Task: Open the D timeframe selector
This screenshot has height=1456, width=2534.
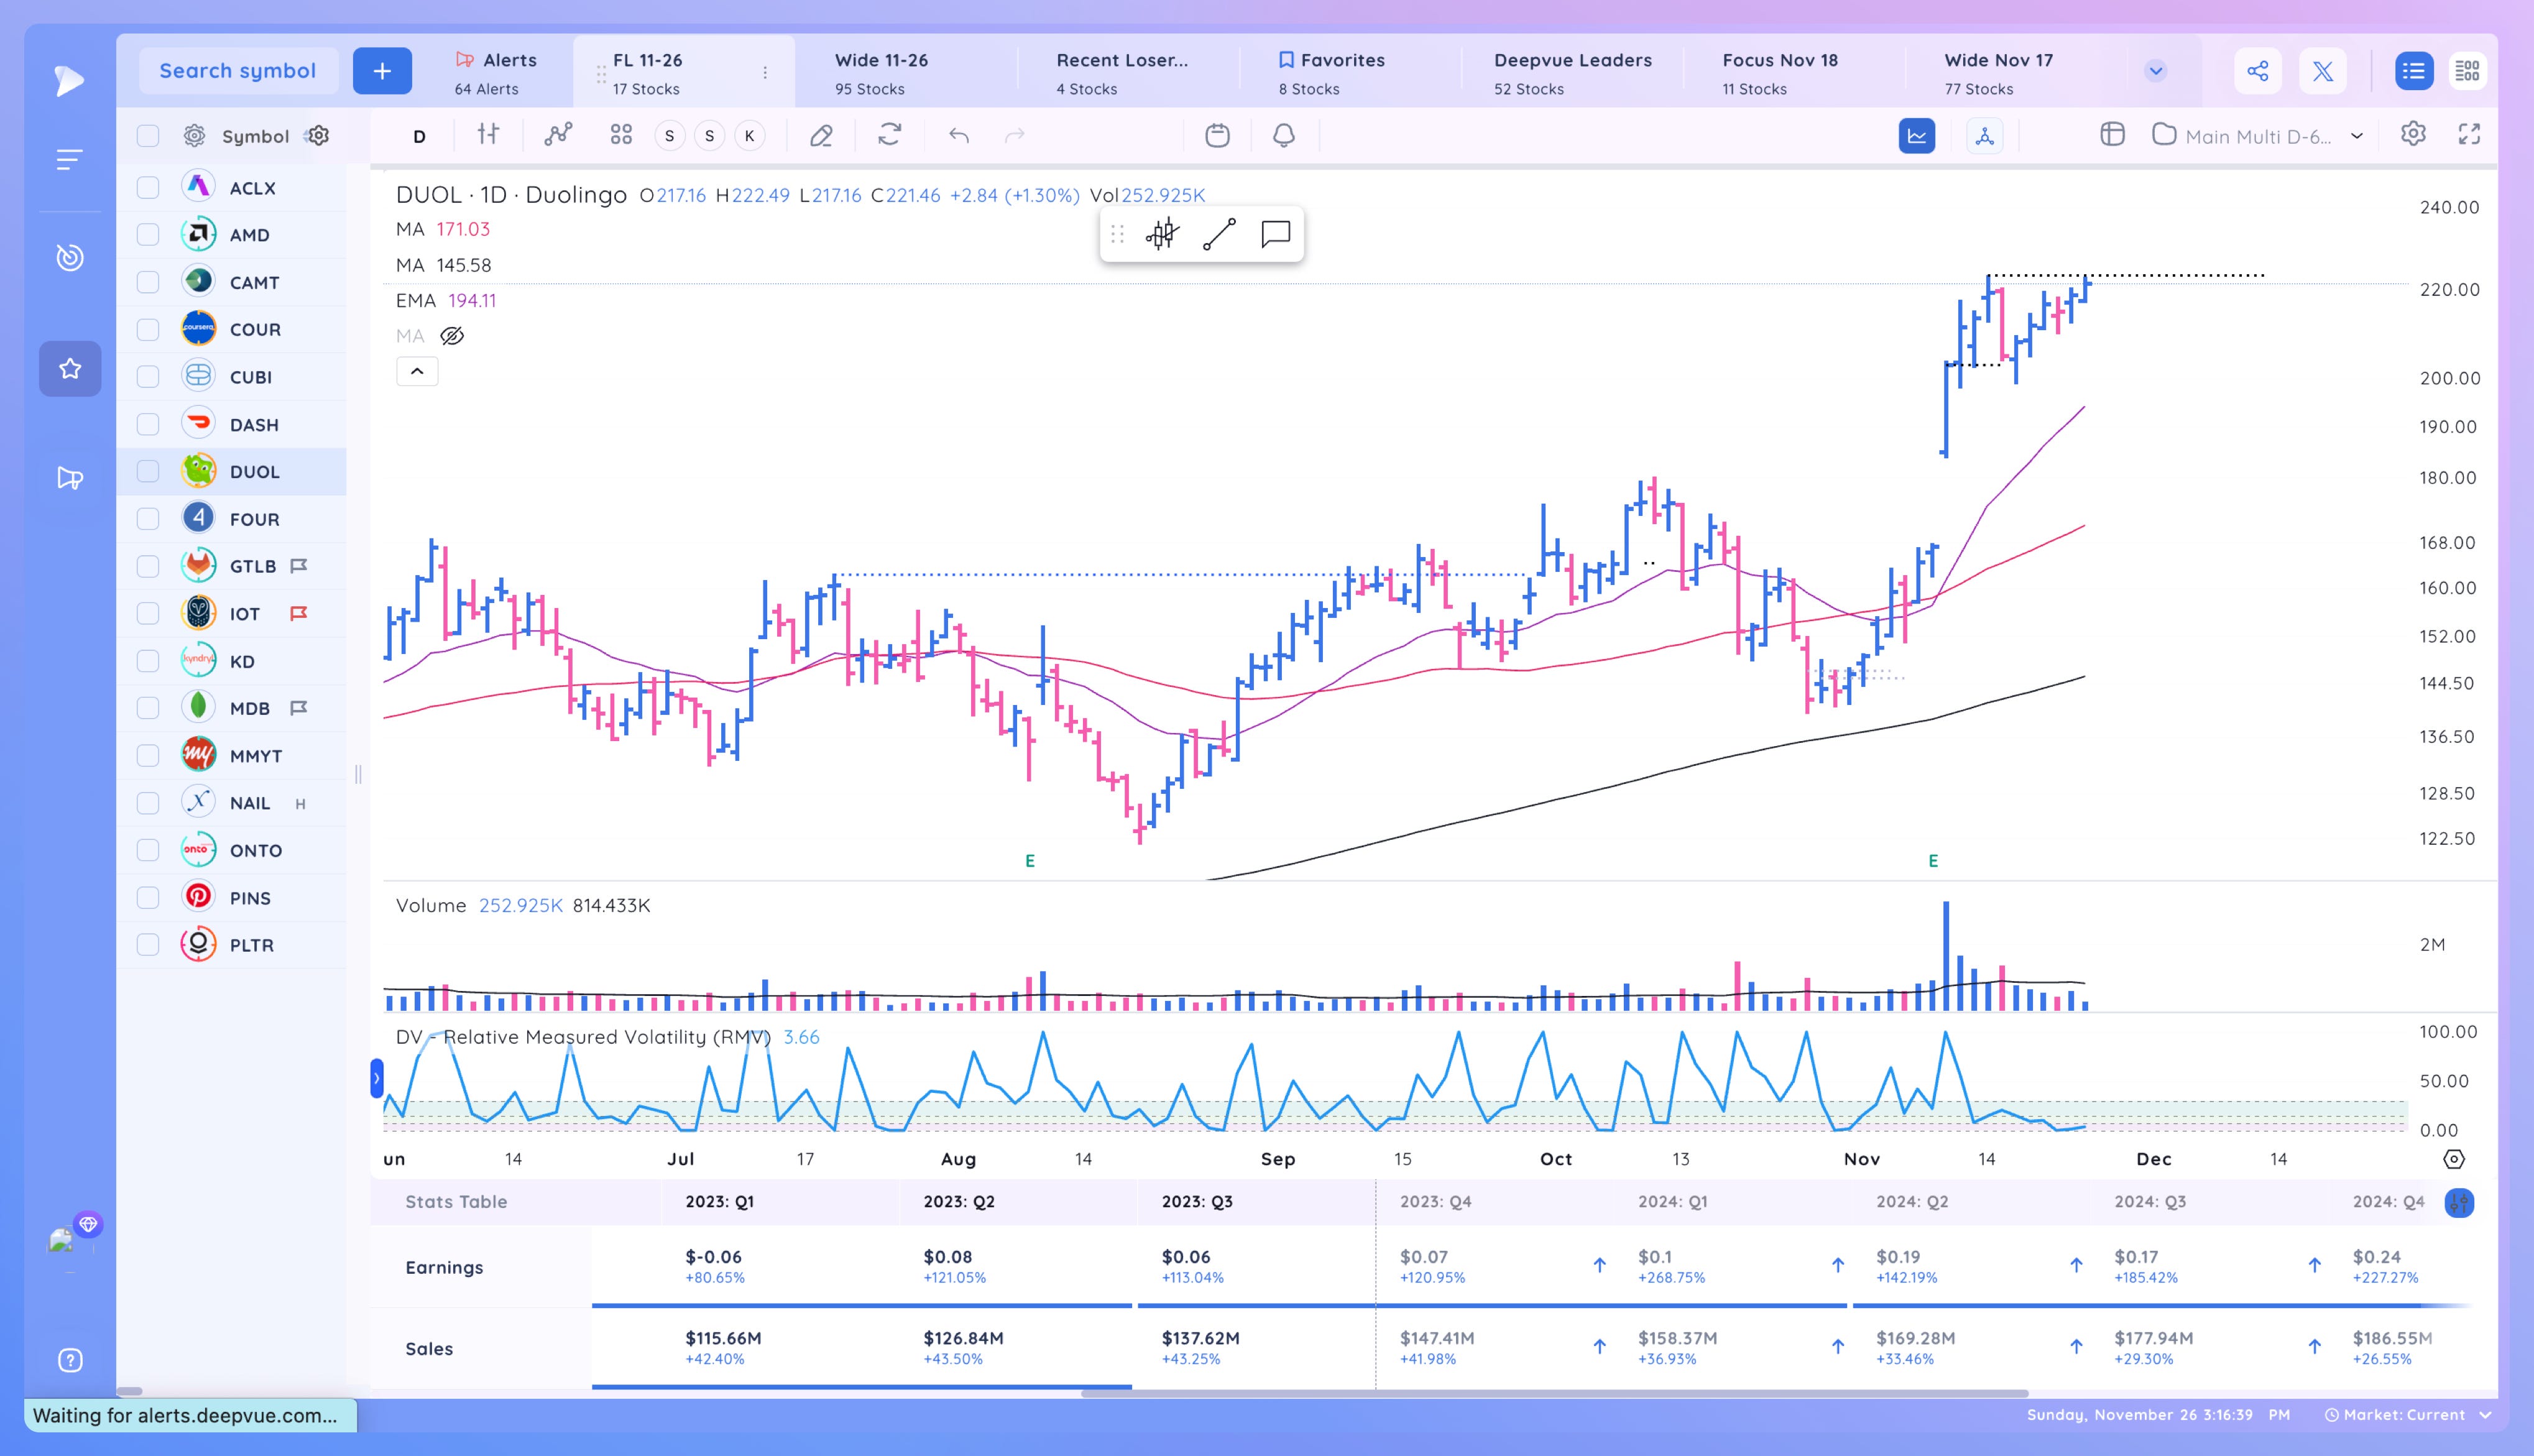Action: (x=419, y=136)
